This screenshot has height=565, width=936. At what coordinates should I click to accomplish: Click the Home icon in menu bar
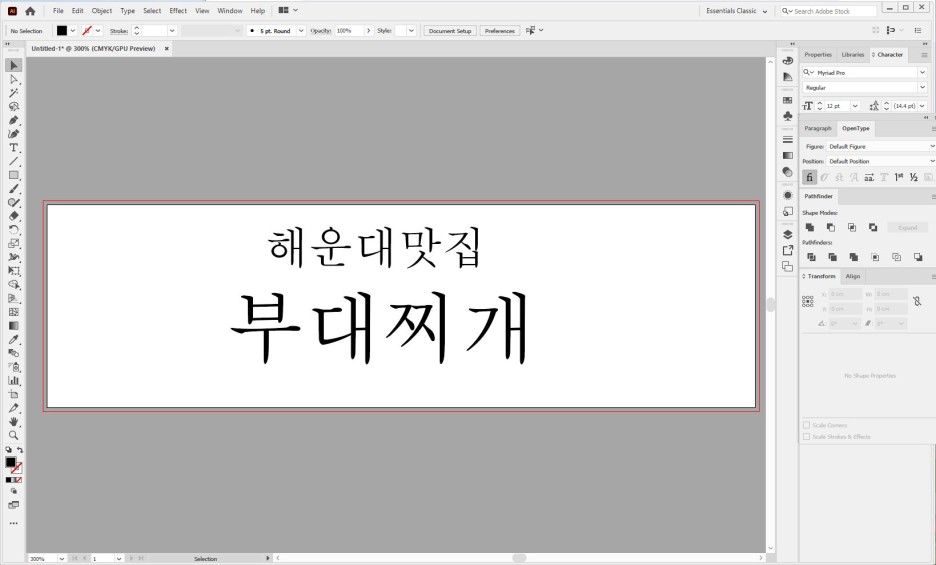[30, 11]
